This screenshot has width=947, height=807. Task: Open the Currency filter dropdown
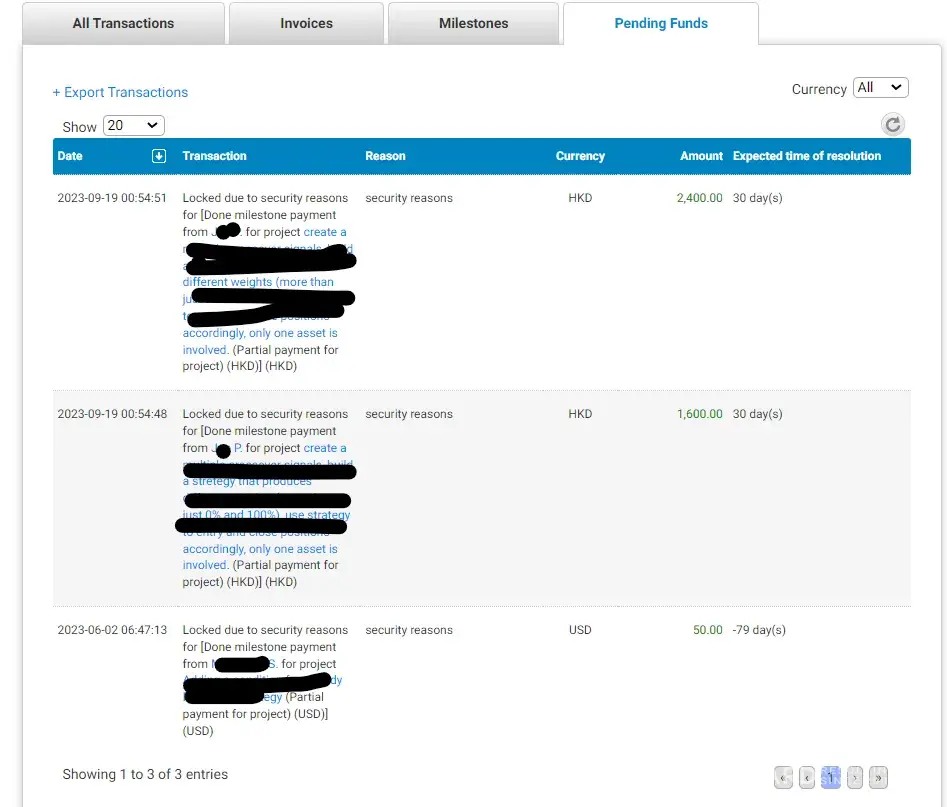(x=880, y=88)
